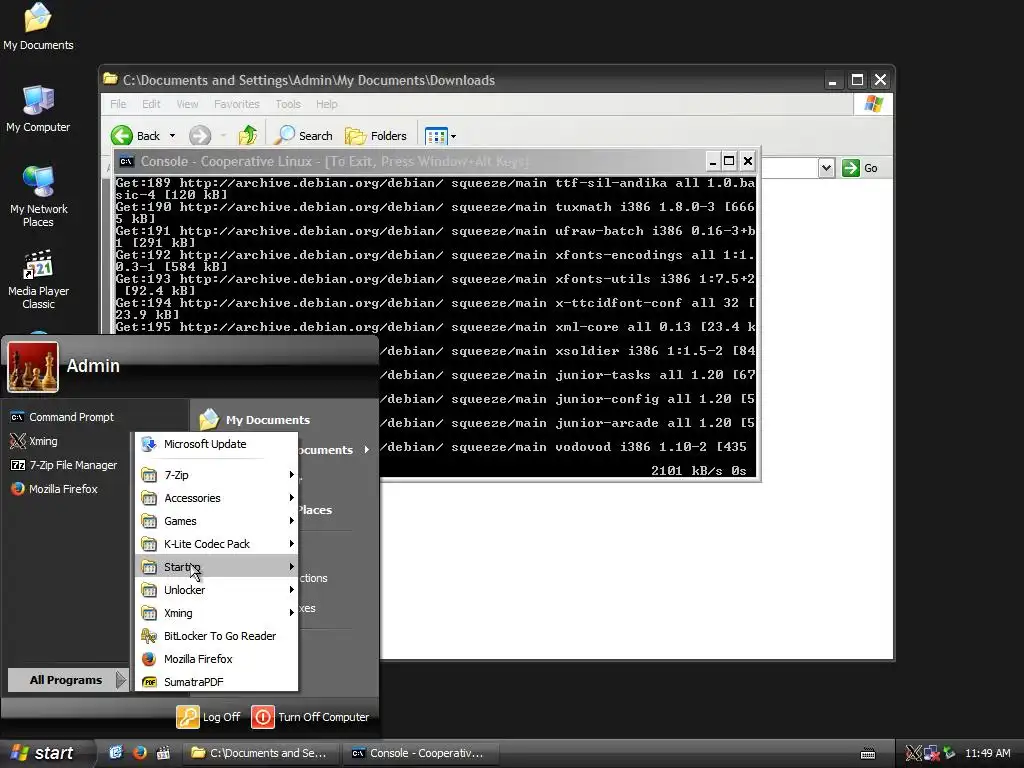The image size is (1024, 768).
Task: Launch Mozilla Firefox from pinned Start list
Action: click(54, 488)
